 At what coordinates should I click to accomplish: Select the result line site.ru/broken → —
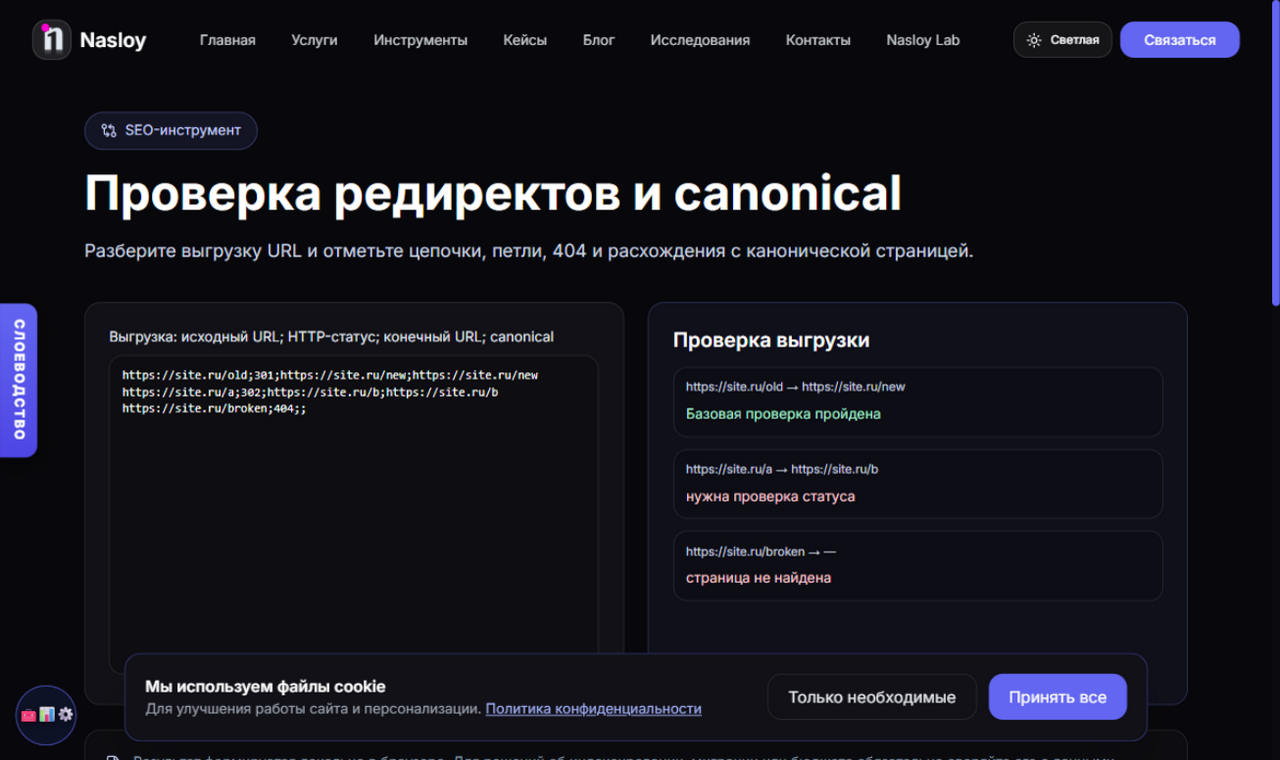click(x=761, y=551)
